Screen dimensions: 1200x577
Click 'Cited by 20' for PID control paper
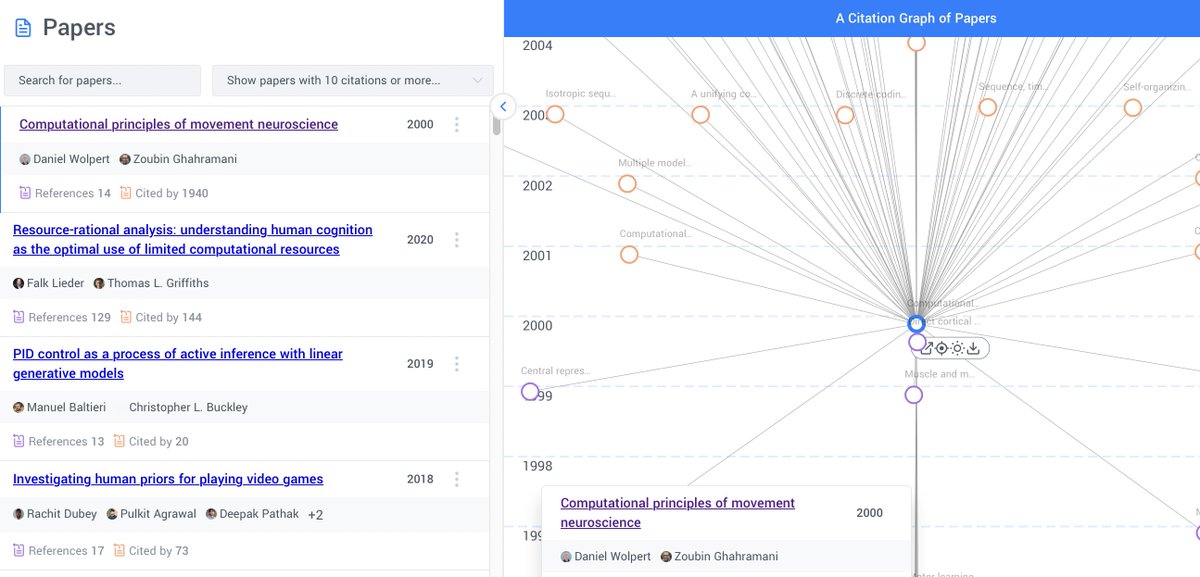coord(151,441)
